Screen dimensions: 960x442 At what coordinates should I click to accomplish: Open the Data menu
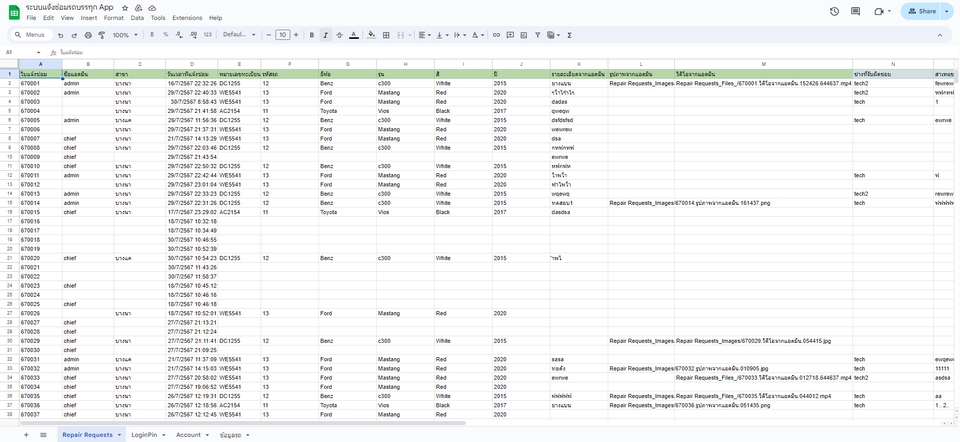point(137,18)
